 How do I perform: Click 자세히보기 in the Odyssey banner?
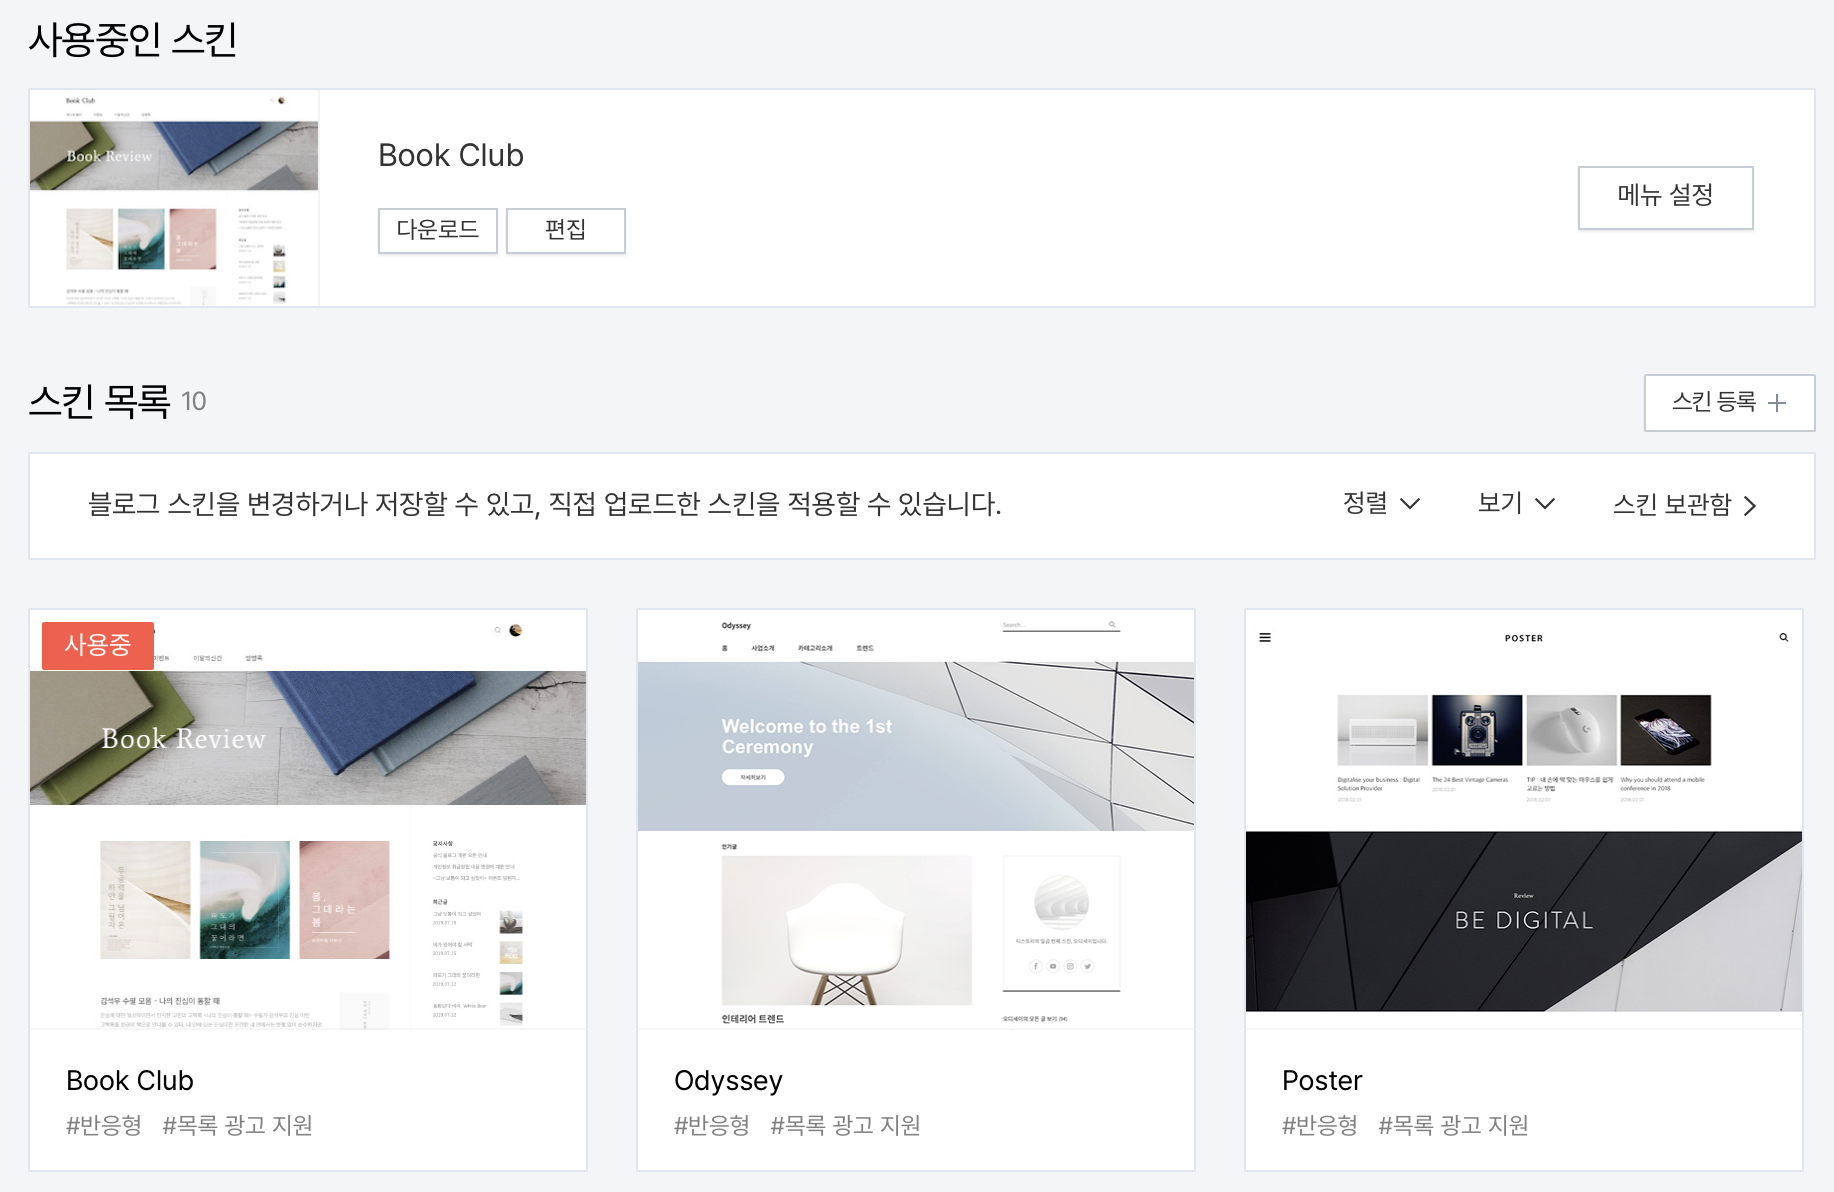(x=752, y=776)
